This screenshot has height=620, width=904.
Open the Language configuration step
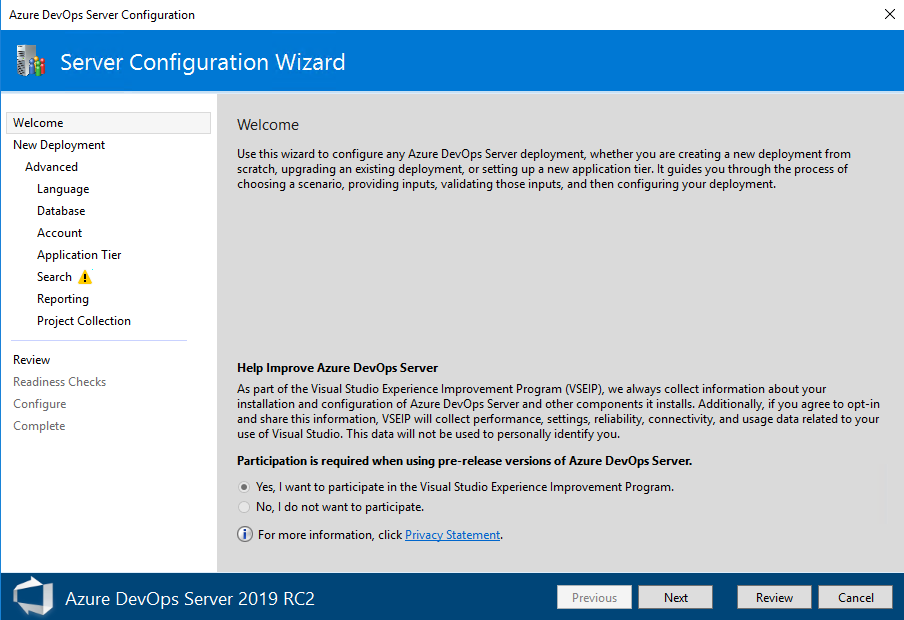63,188
